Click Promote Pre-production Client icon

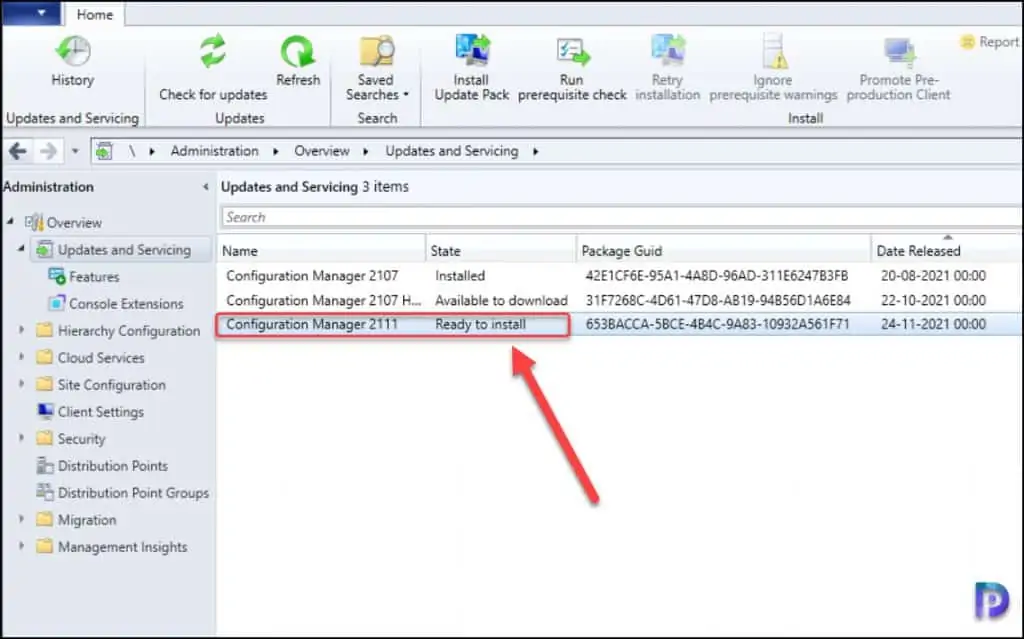[x=899, y=52]
